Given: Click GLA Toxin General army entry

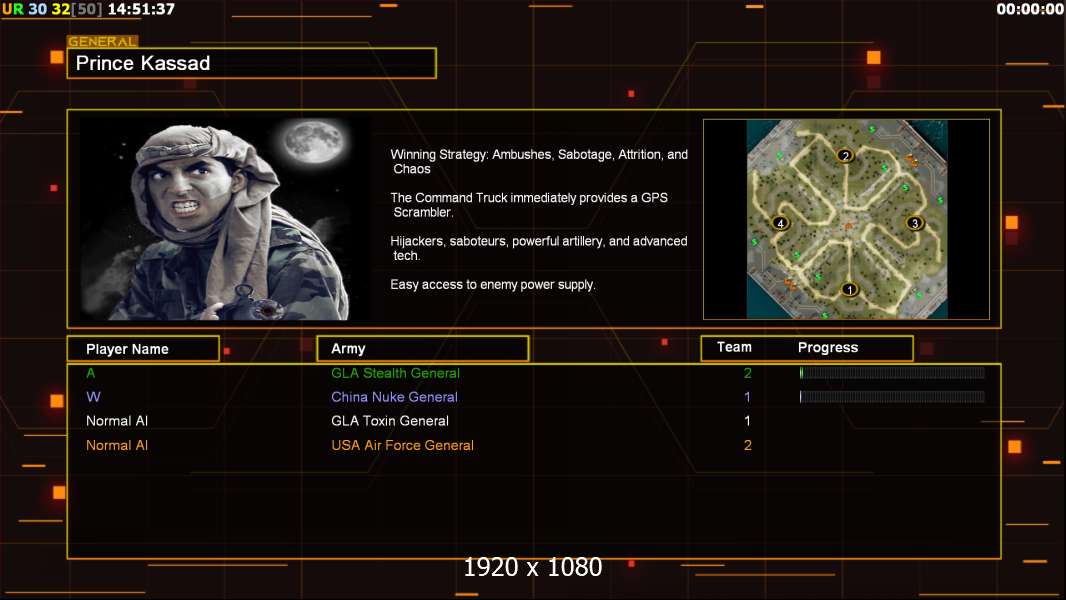Looking at the screenshot, I should pos(390,421).
